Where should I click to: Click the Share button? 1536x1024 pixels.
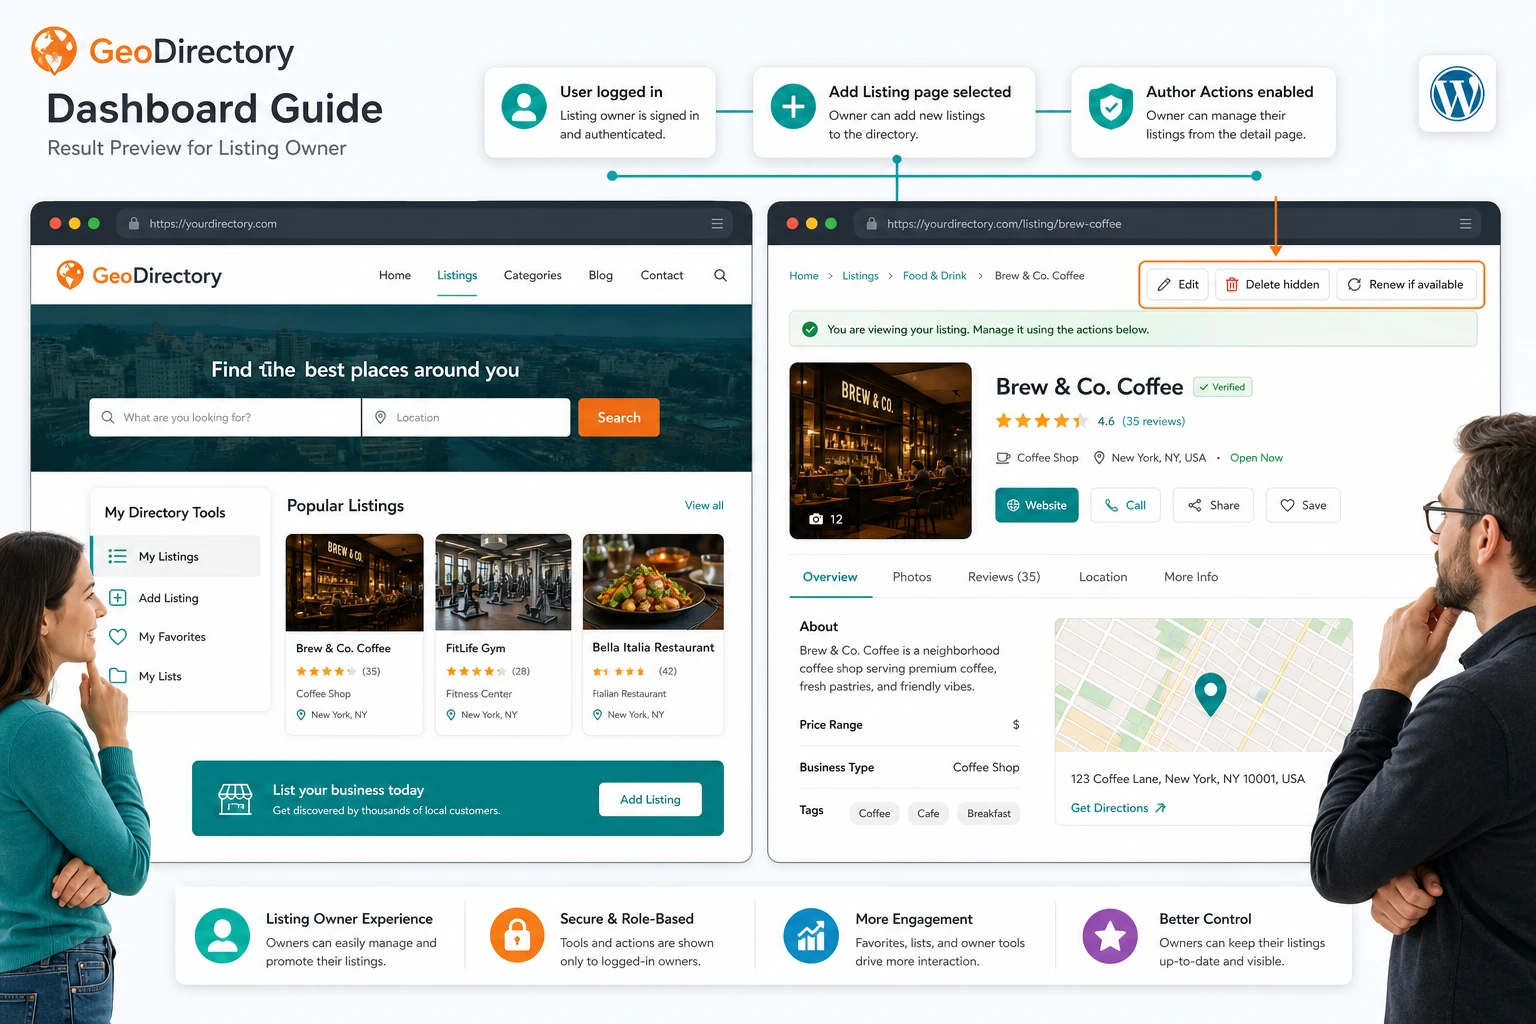[x=1213, y=505]
